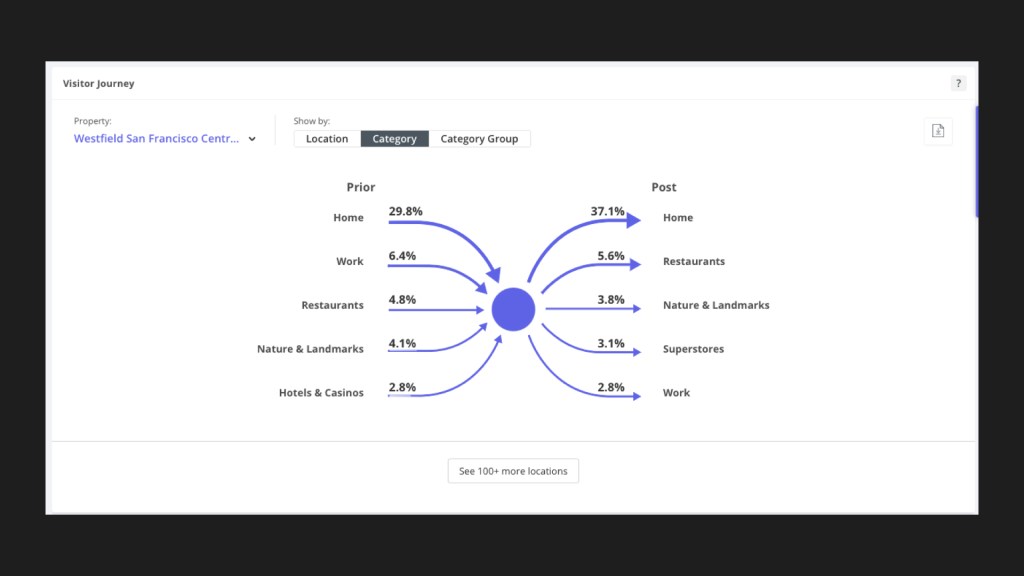Click the vertical scrollbar on right
Viewport: 1024px width, 576px height.
(976, 160)
